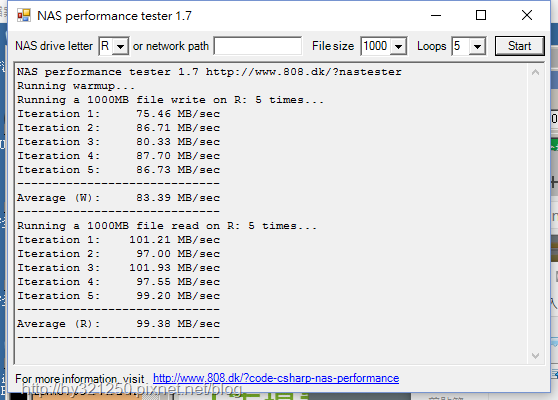This screenshot has width=558, height=400.
Task: Open the NAS drive letter dropdown
Action: 121,46
